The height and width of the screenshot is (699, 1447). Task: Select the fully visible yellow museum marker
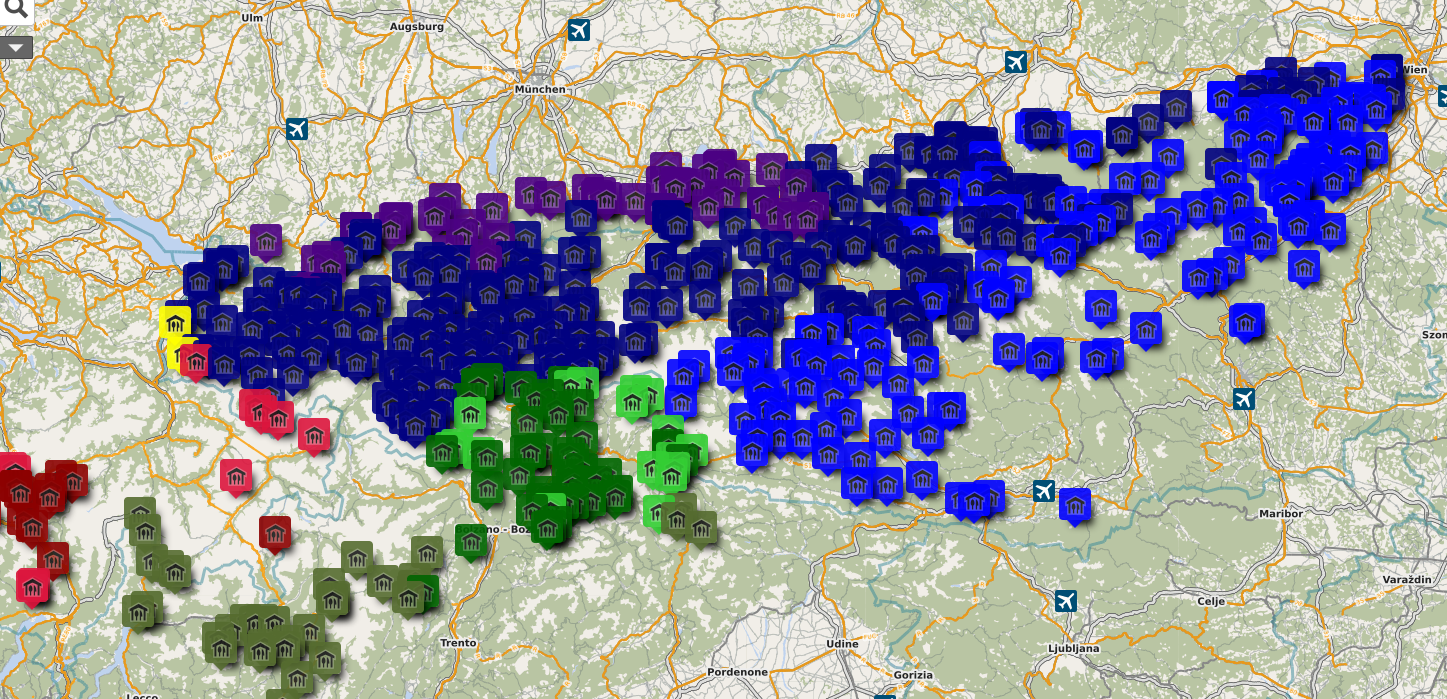click(x=176, y=324)
